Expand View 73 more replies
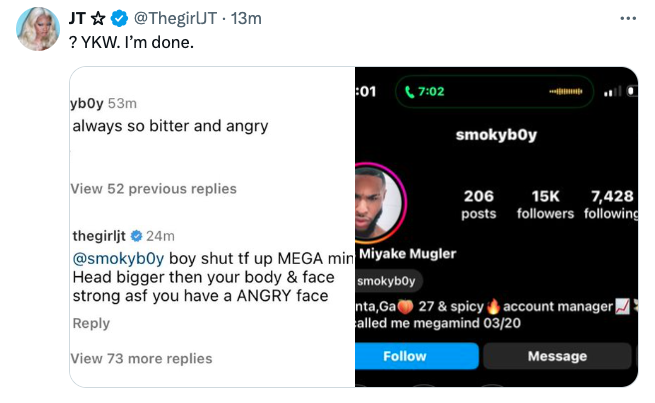655x403 pixels. point(141,358)
